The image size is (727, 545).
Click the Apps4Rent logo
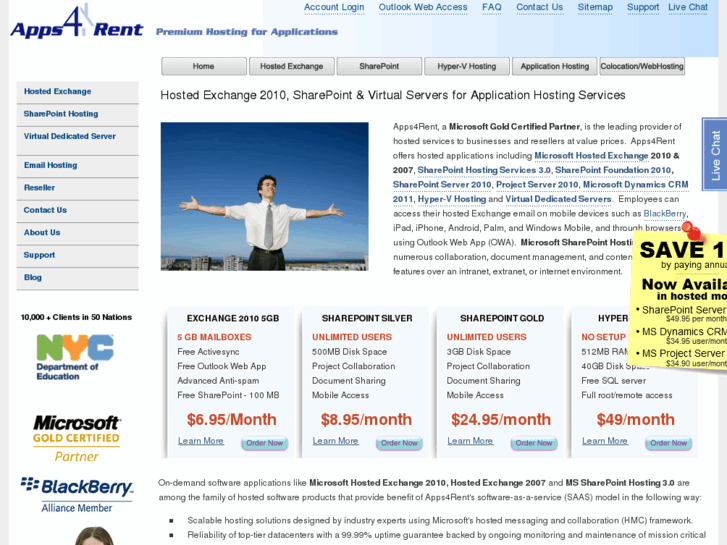[77, 22]
